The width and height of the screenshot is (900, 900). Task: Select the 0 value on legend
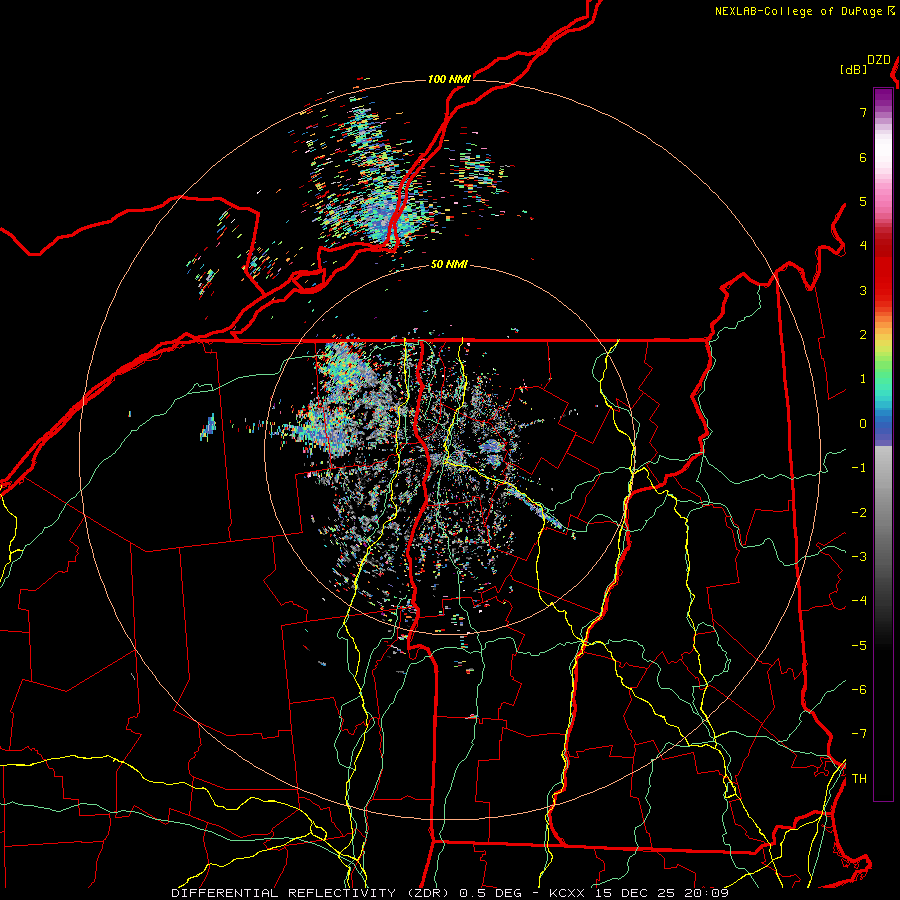click(x=863, y=424)
